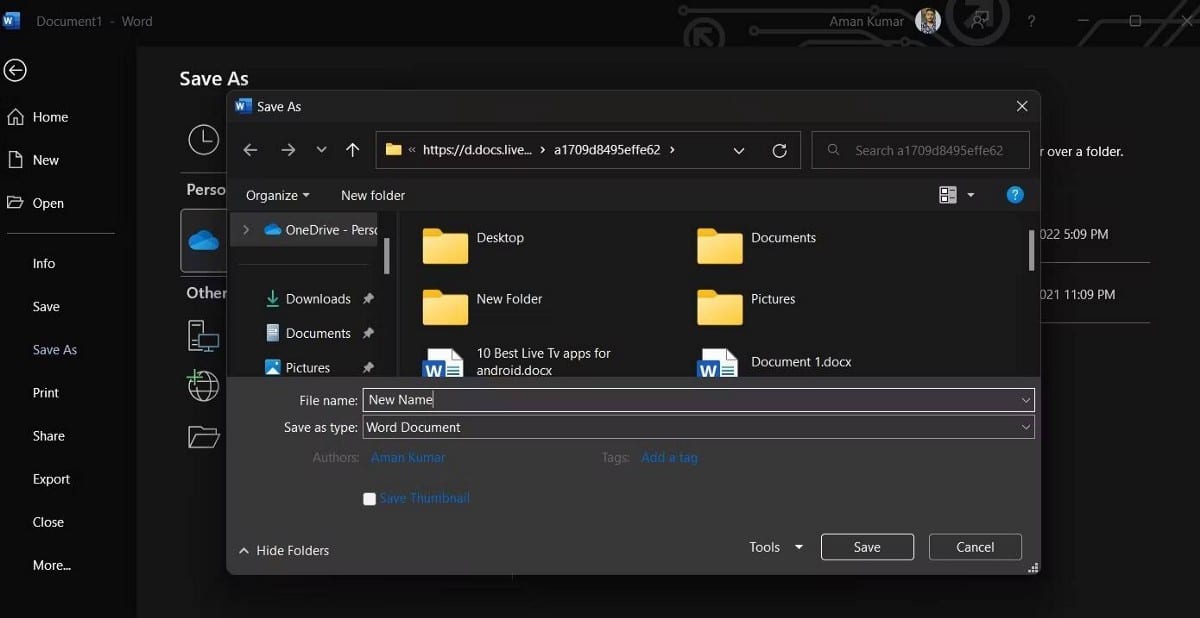Select the Documents folder in file list
Viewport: 1200px width, 618px height.
tap(757, 244)
